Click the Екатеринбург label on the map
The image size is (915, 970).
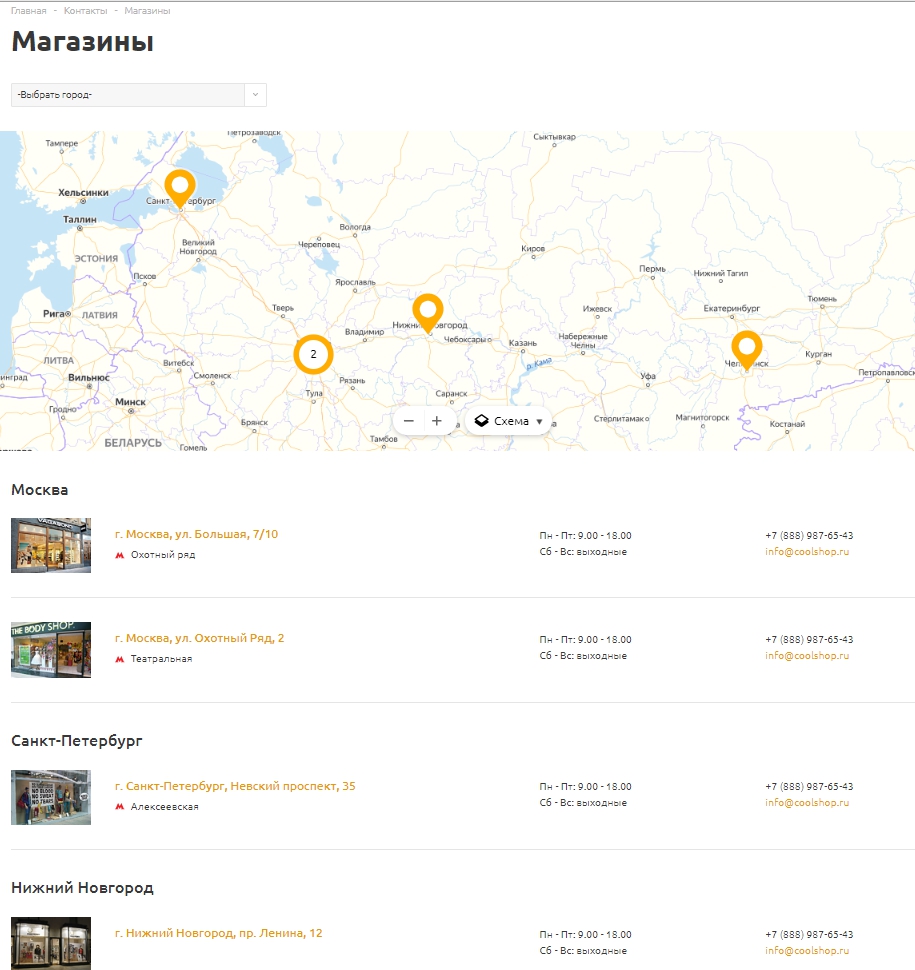732,308
